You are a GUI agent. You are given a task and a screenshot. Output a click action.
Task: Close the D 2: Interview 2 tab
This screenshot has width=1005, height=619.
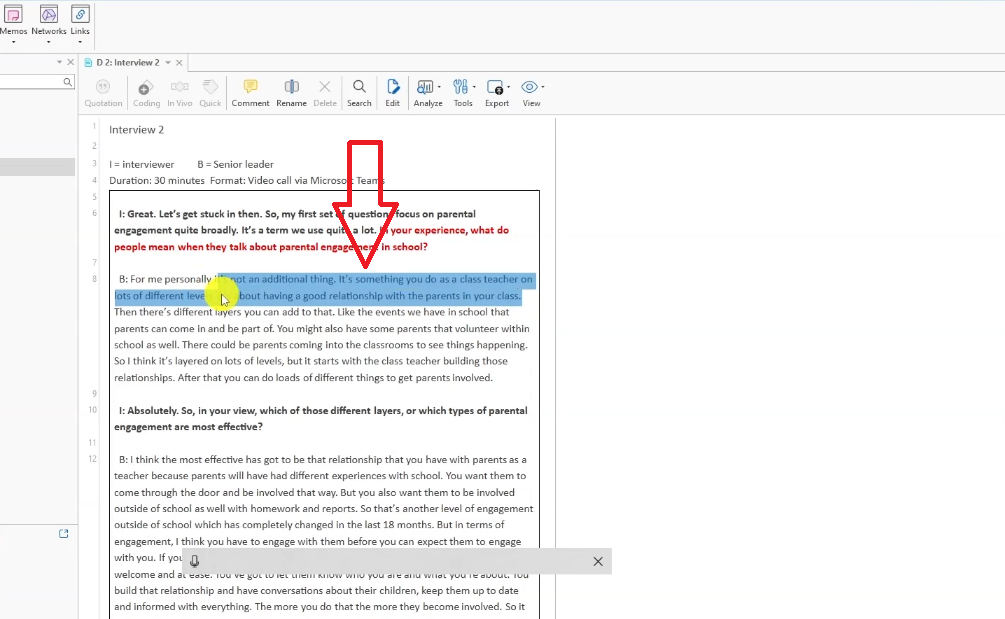tap(180, 63)
